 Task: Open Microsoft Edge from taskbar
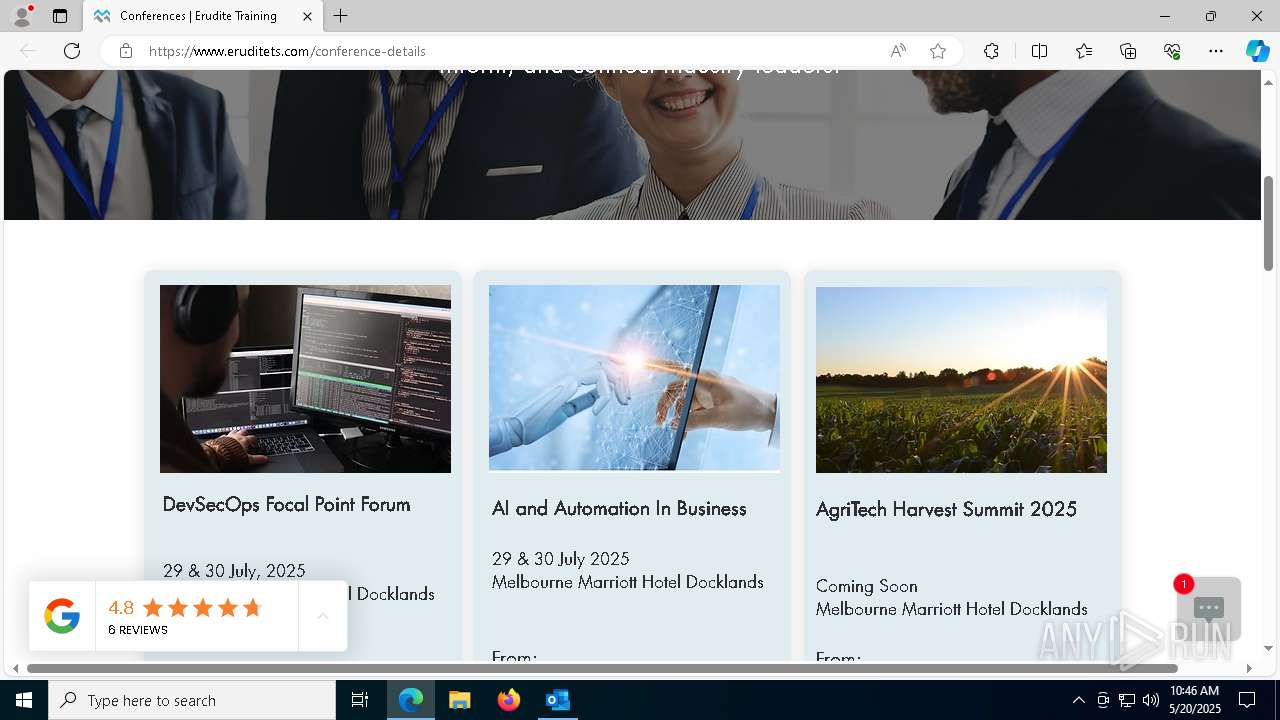411,700
